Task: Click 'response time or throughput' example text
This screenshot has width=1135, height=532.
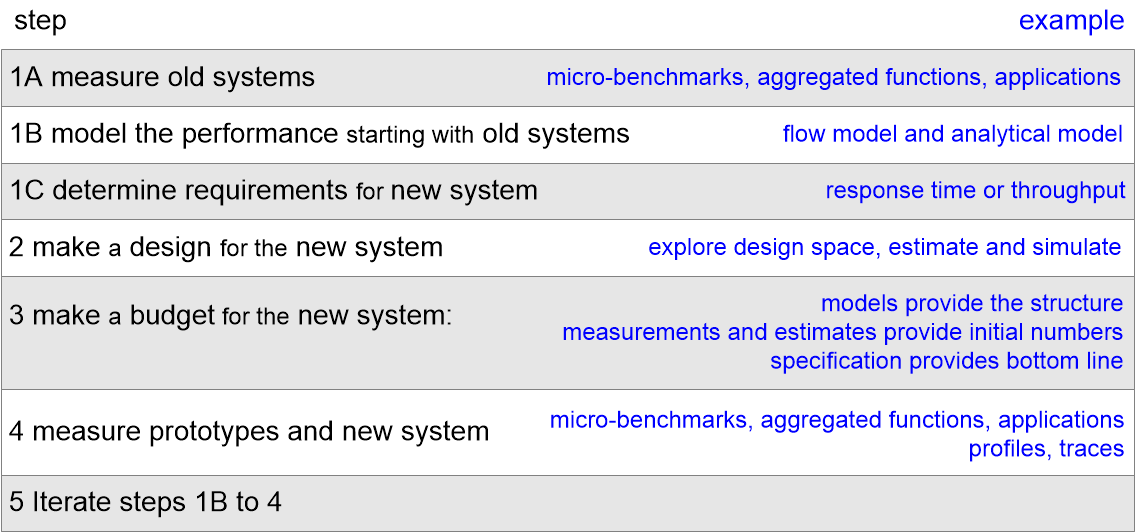Action: [975, 190]
